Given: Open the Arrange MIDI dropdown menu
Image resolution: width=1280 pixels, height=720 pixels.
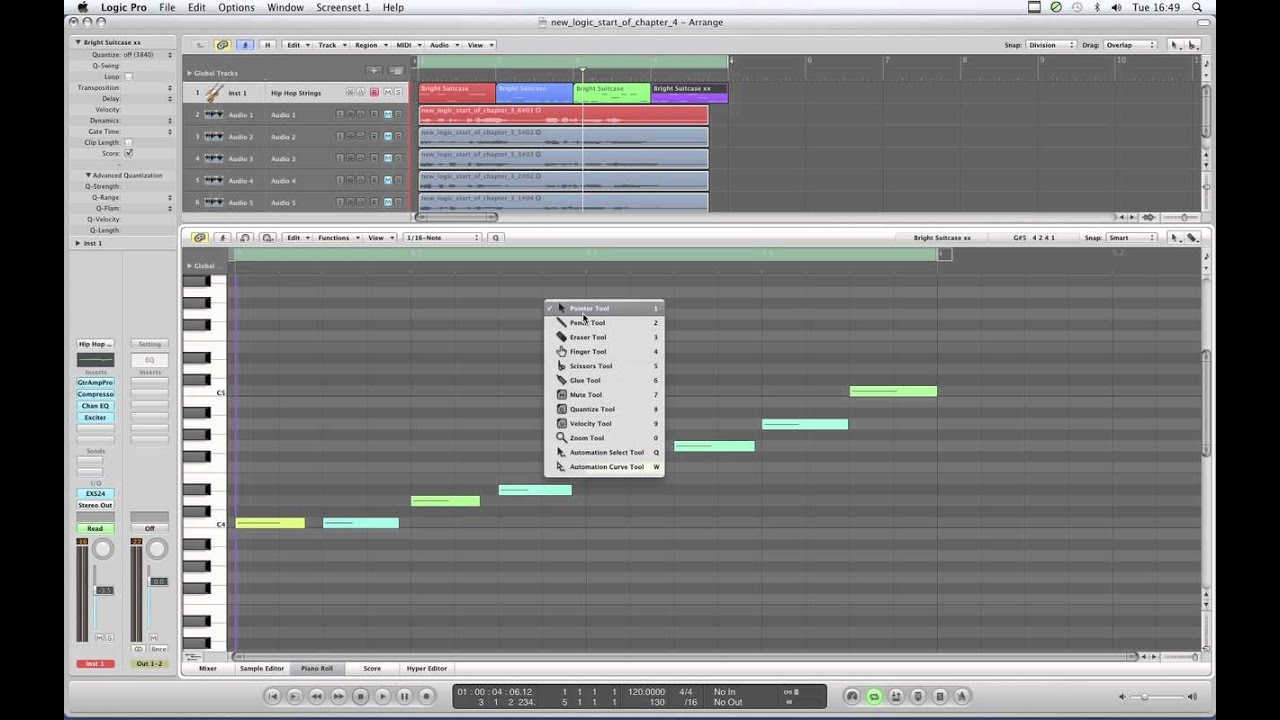Looking at the screenshot, I should point(407,45).
